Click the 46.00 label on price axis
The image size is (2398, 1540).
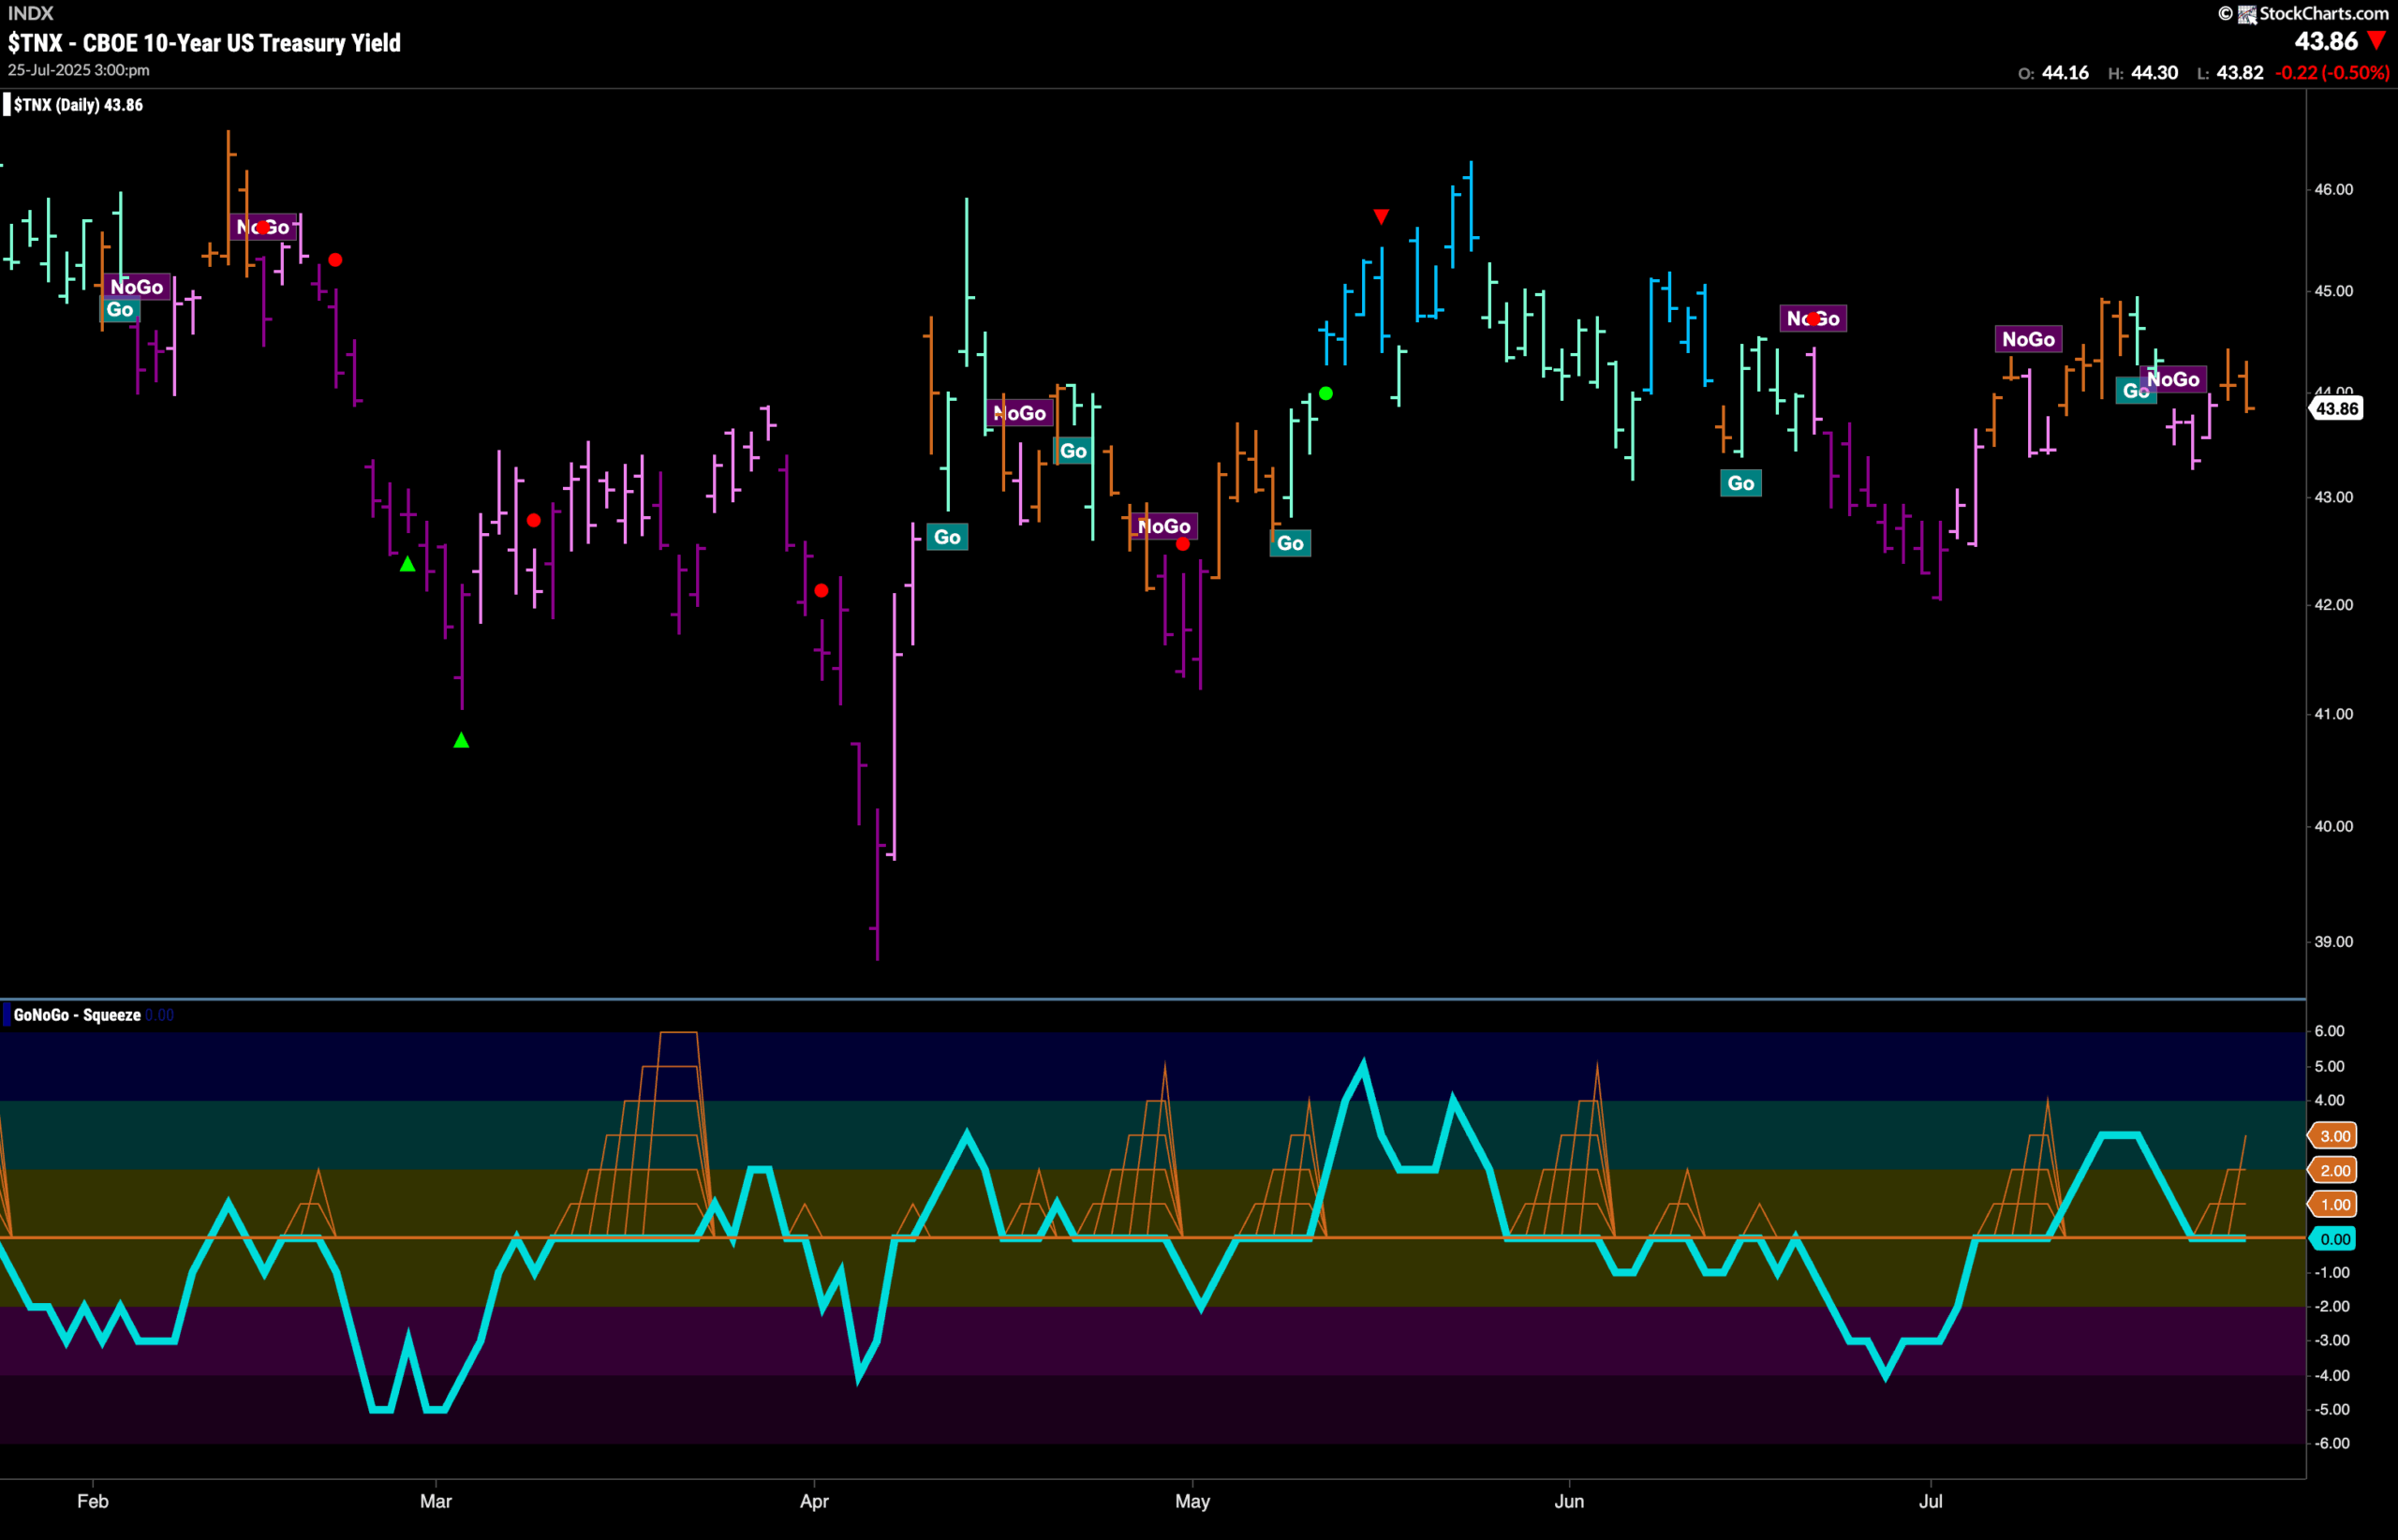click(x=2333, y=190)
